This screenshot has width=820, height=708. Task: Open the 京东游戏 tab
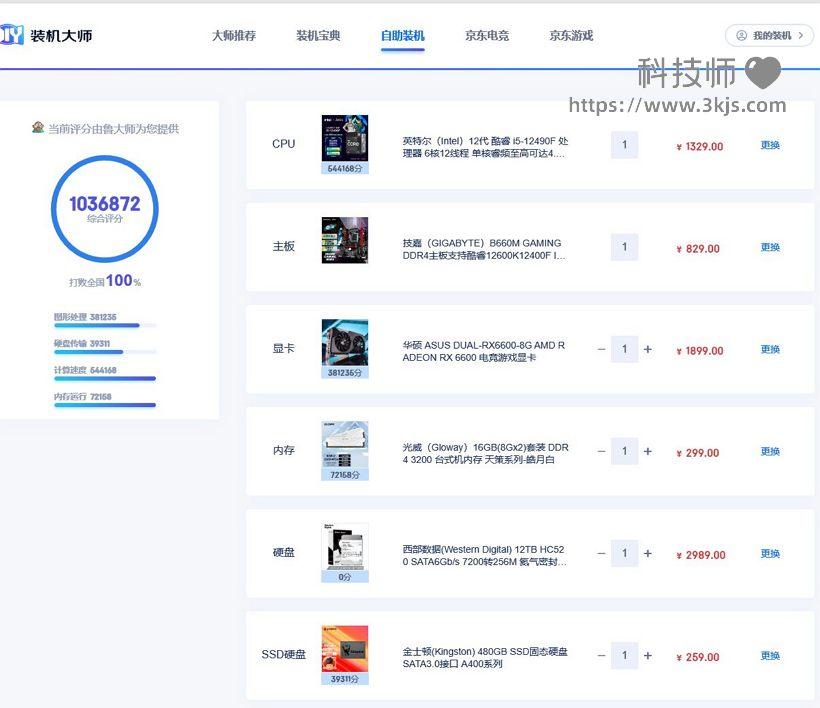tap(571, 36)
